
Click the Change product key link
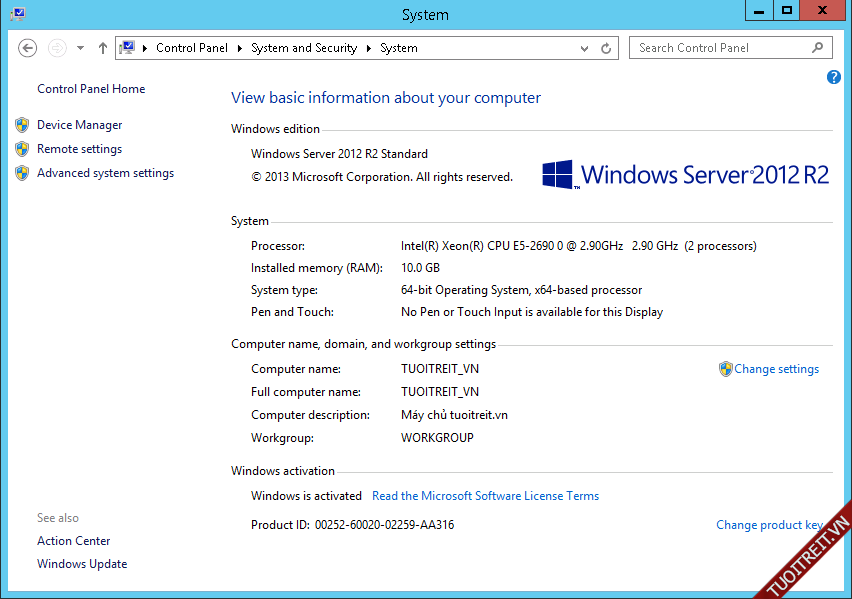point(768,525)
